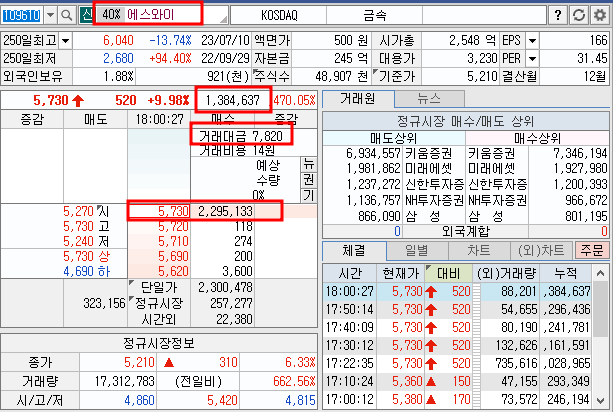Click the 단일가 label
613x412 pixels.
click(159, 288)
